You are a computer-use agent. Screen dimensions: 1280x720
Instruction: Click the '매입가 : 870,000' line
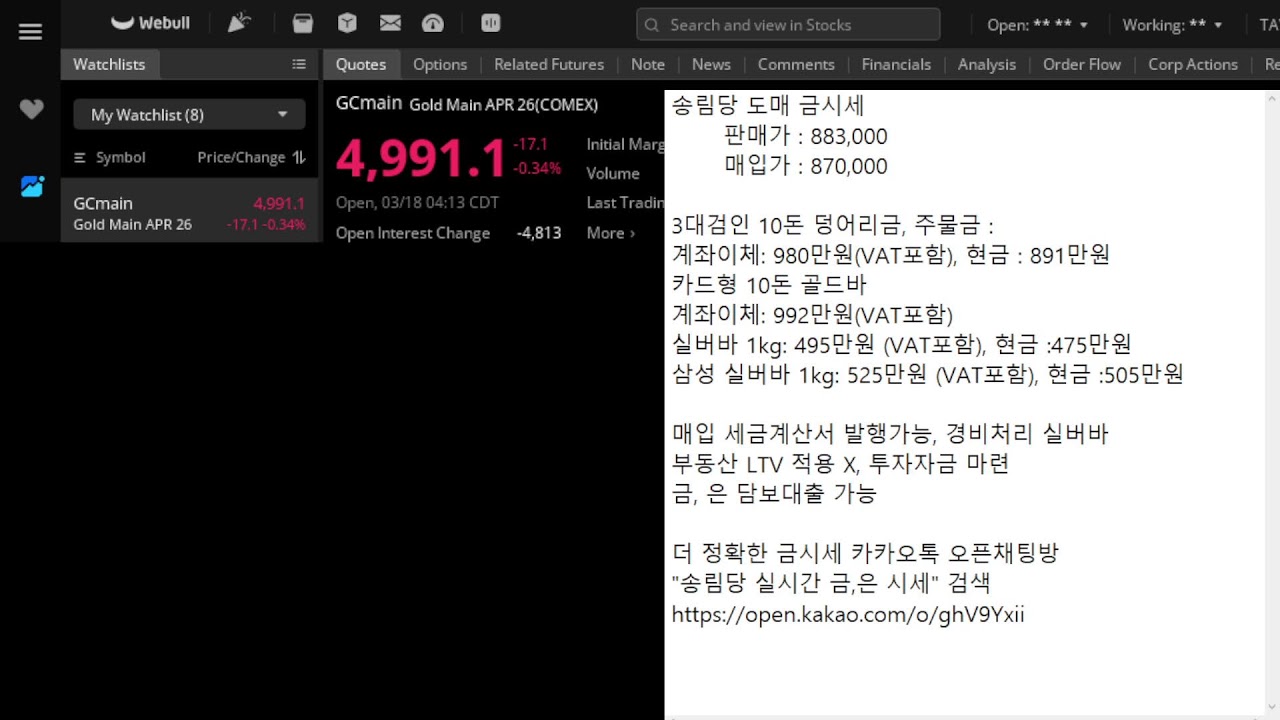tap(806, 166)
